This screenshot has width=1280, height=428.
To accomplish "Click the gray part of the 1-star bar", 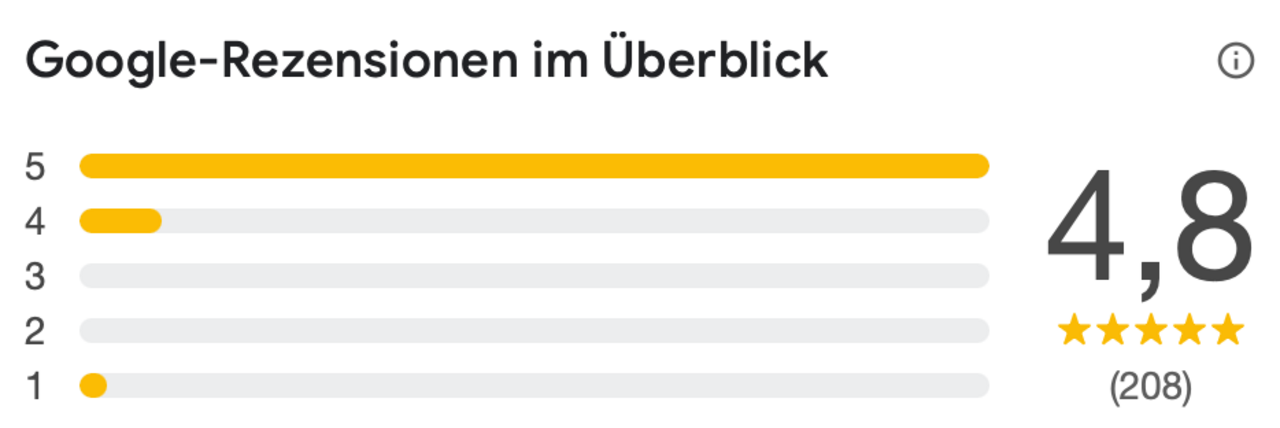I will coord(548,386).
